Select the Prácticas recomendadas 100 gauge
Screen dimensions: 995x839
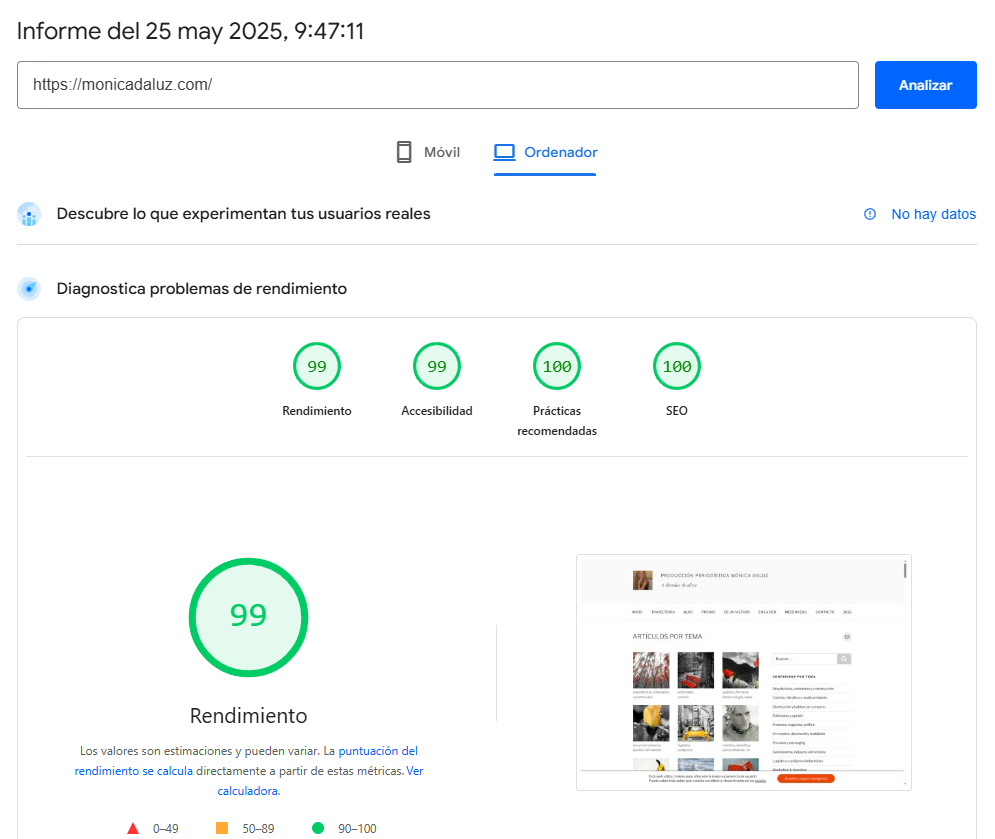tap(557, 366)
